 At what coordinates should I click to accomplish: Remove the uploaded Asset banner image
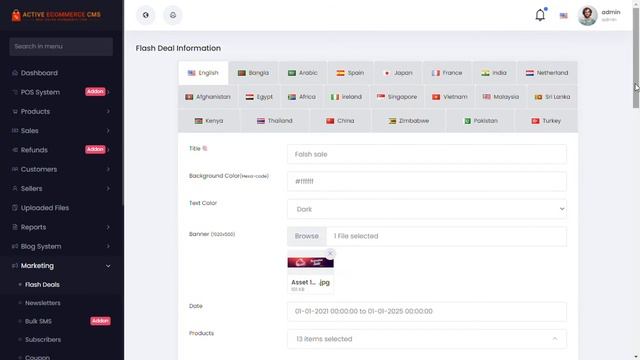point(330,253)
